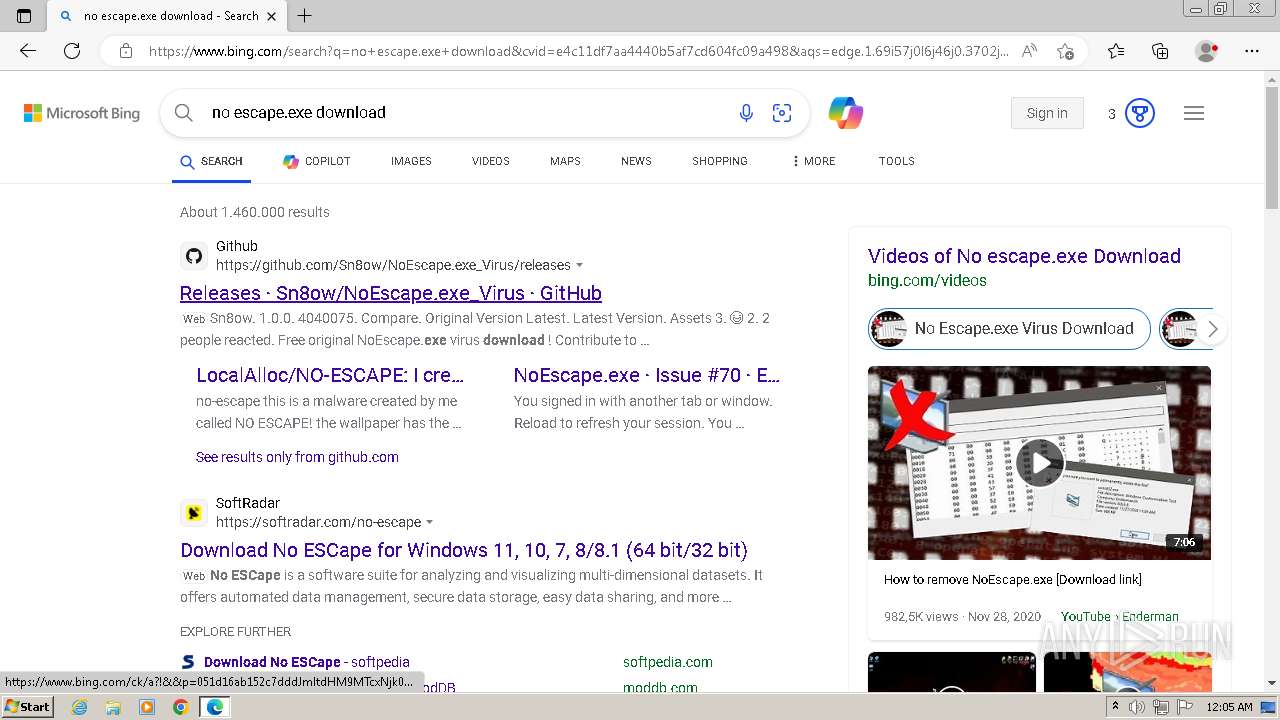The width and height of the screenshot is (1280, 720).
Task: Open Download No EScape softpedia link
Action: 307,662
